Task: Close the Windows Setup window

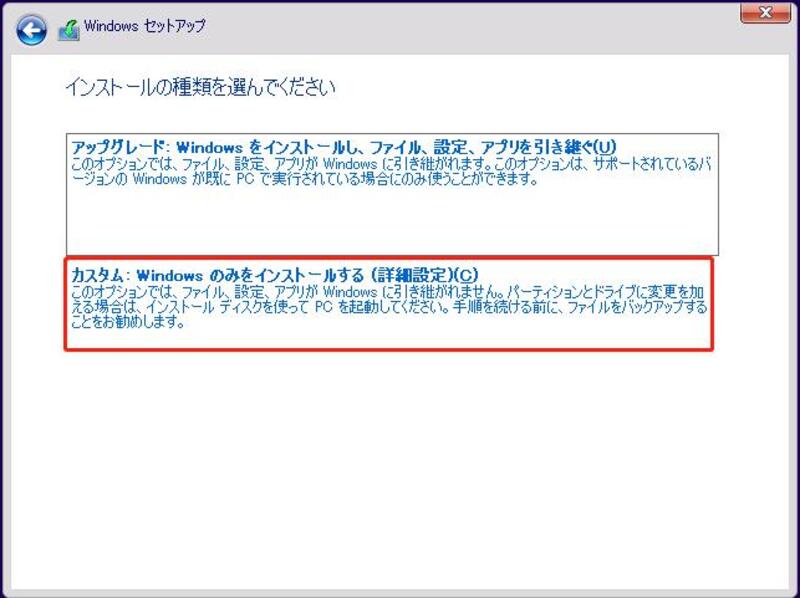Action: point(763,13)
